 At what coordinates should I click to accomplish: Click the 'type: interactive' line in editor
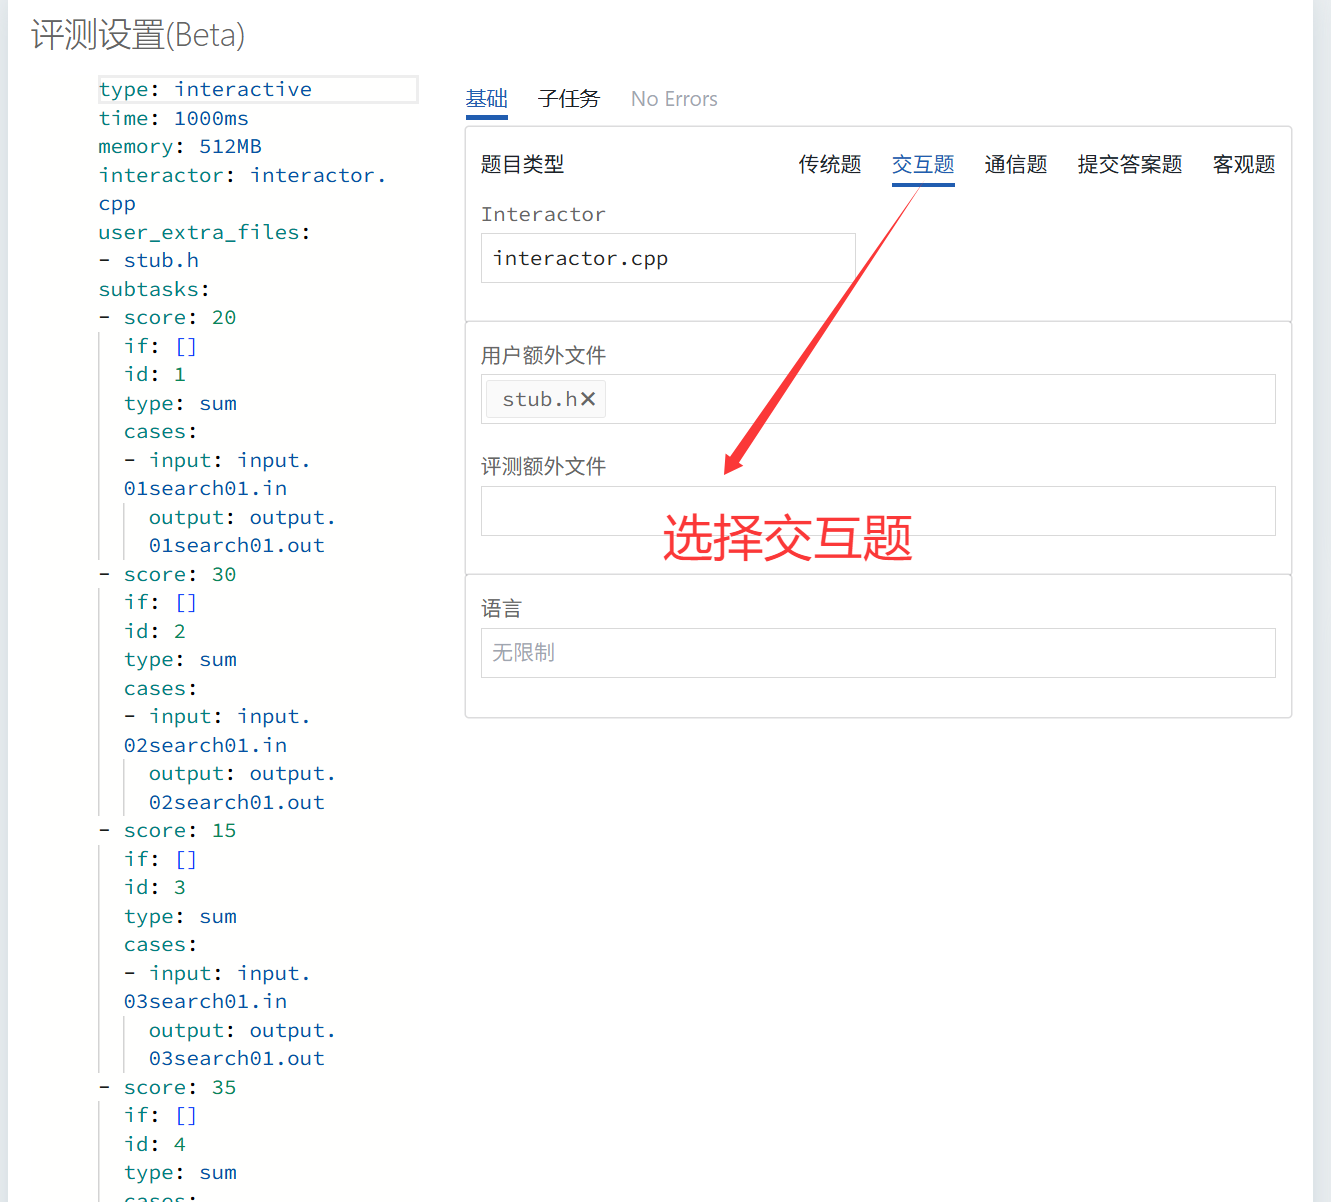click(x=205, y=90)
